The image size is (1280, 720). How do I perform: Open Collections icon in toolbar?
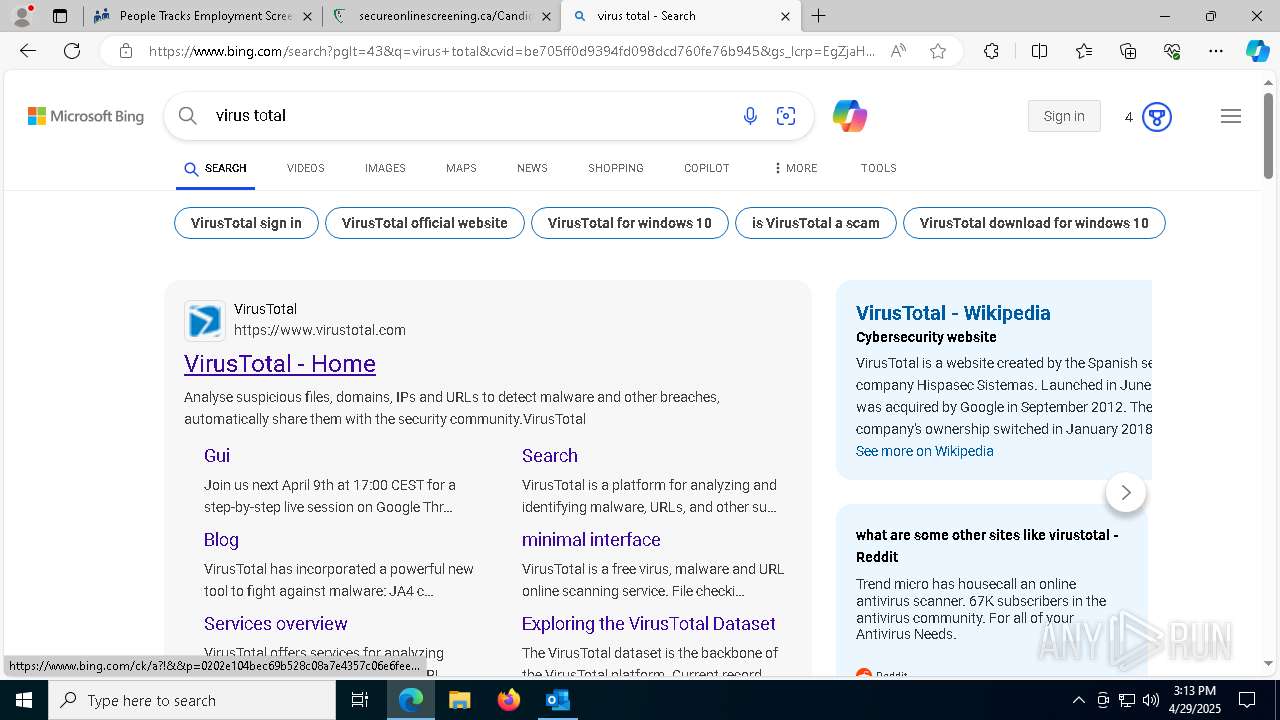1128,51
